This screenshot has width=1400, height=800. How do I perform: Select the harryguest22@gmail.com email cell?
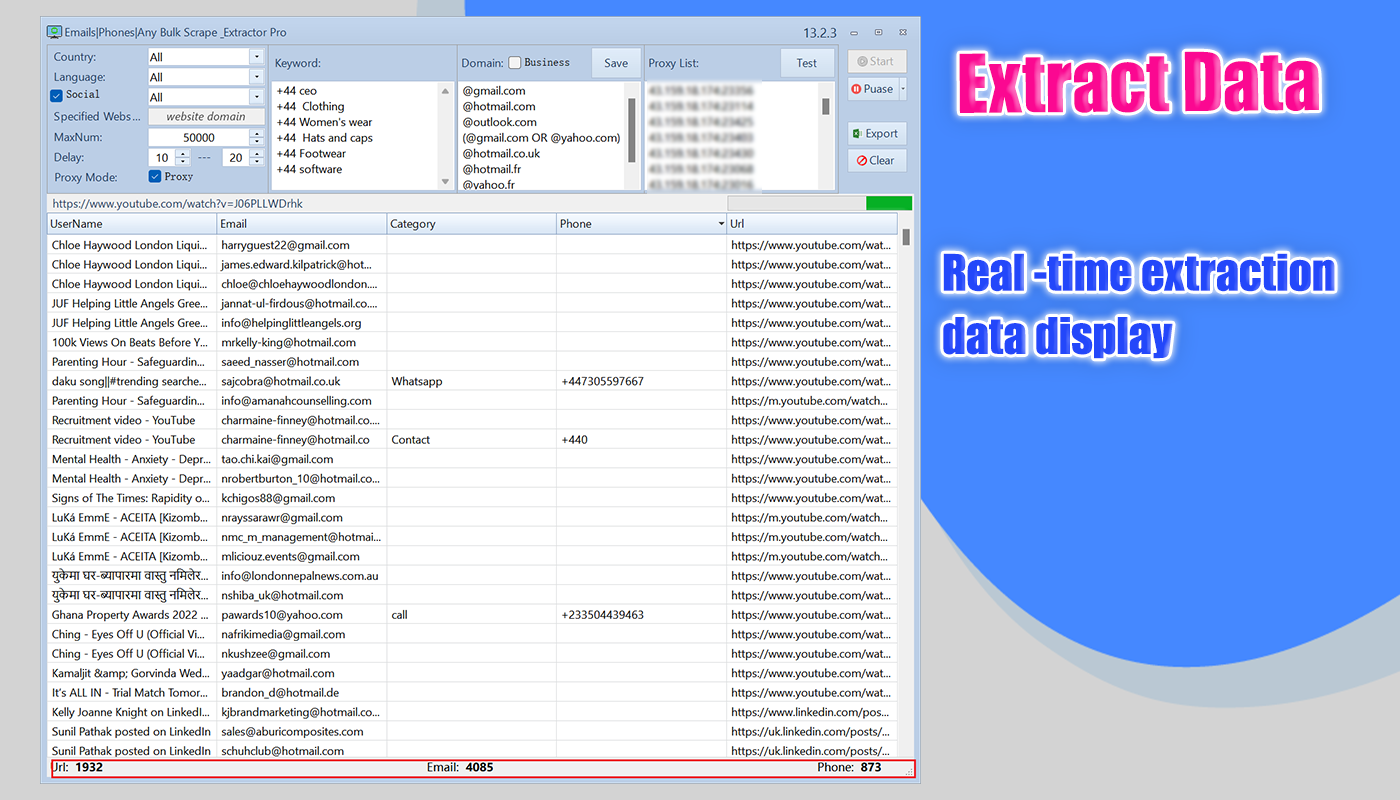click(x=302, y=245)
